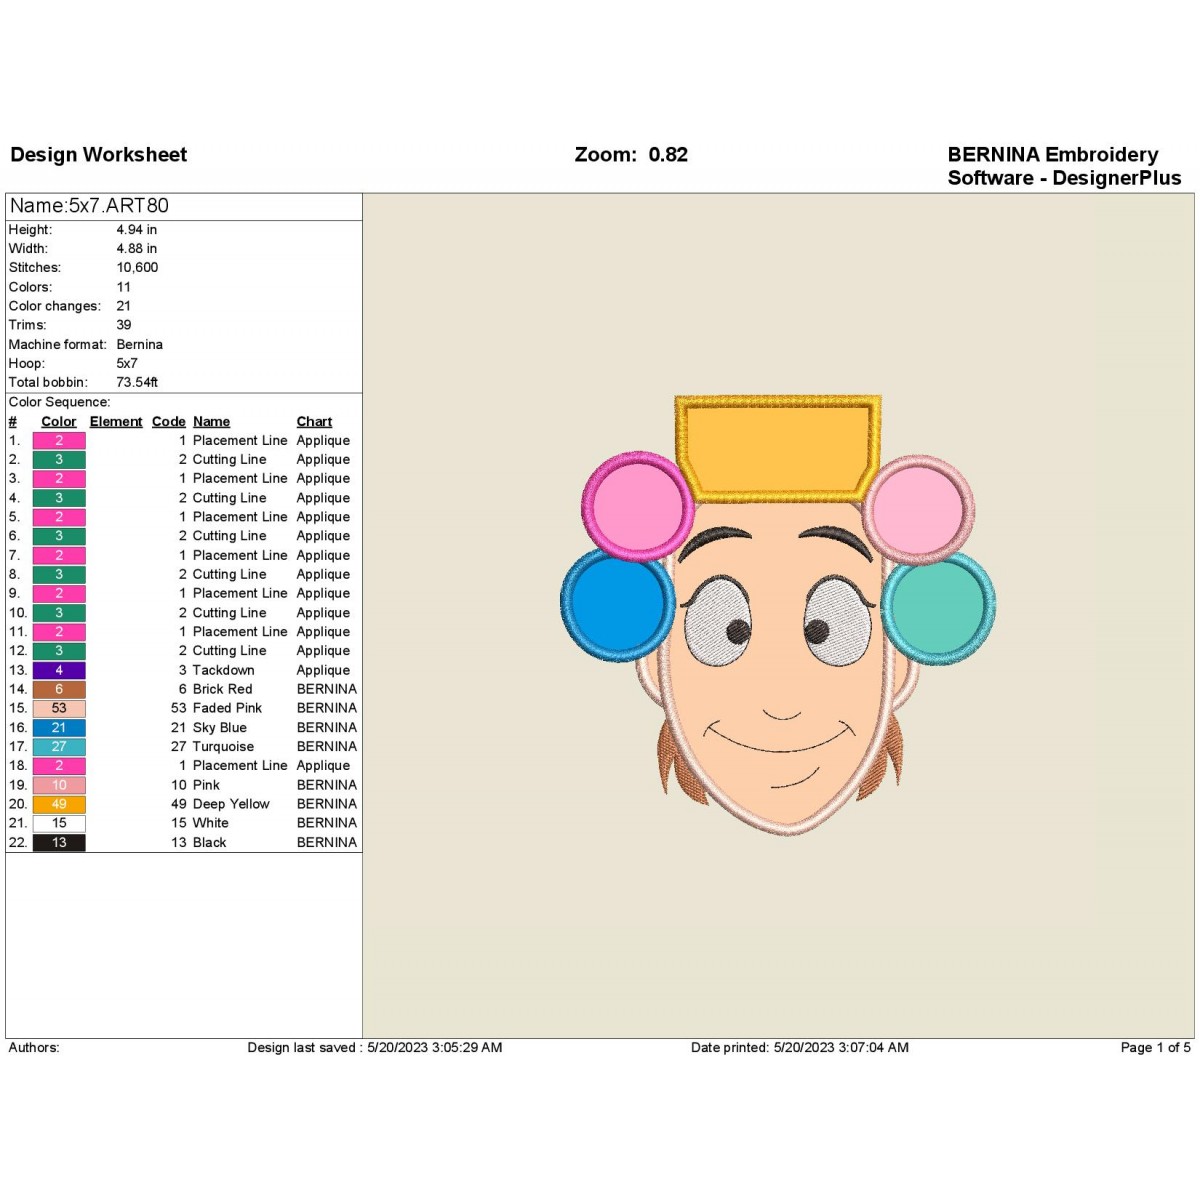1200x1200 pixels.
Task: Click 'Placement Line' in row 18
Action: click(x=240, y=766)
